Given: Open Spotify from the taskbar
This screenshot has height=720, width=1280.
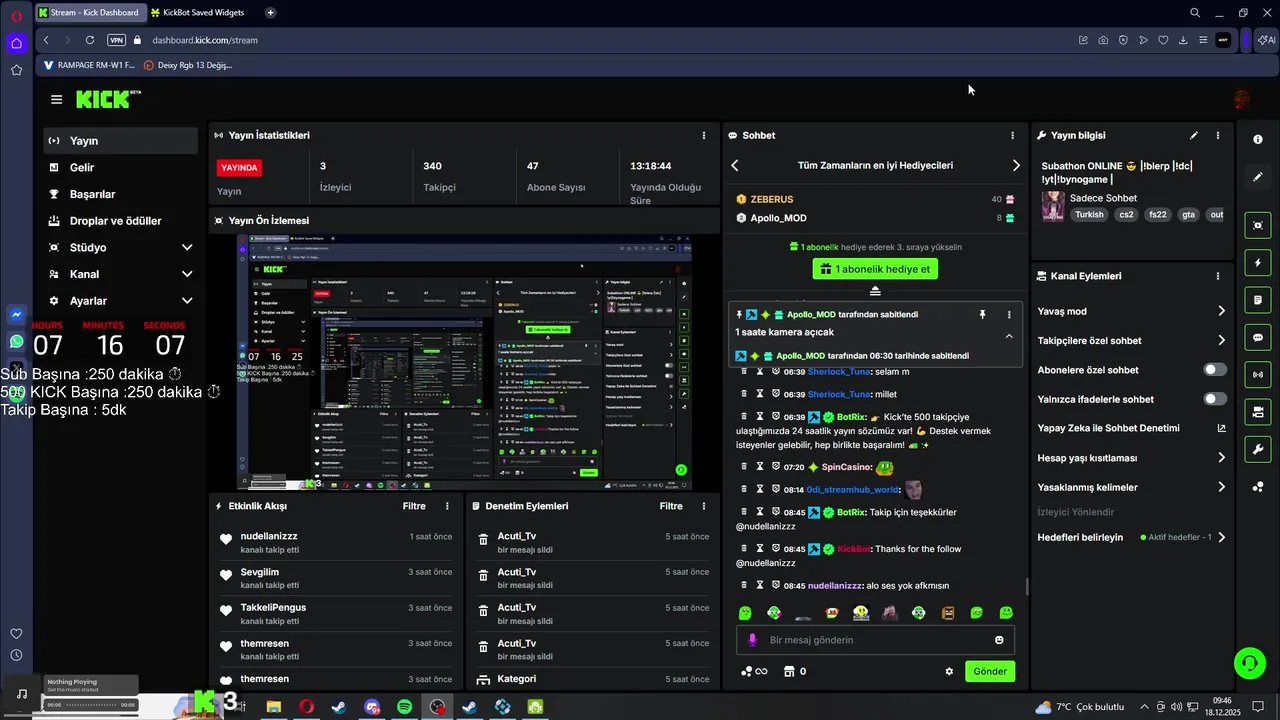Looking at the screenshot, I should pyautogui.click(x=404, y=707).
